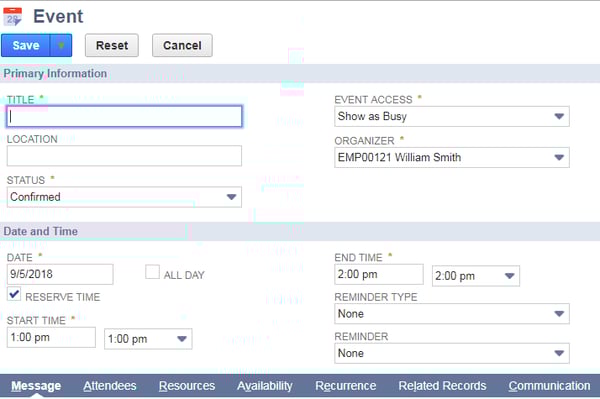Screen dimensions: 600x399
Task: Open the Availability tab
Action: [x=265, y=386]
